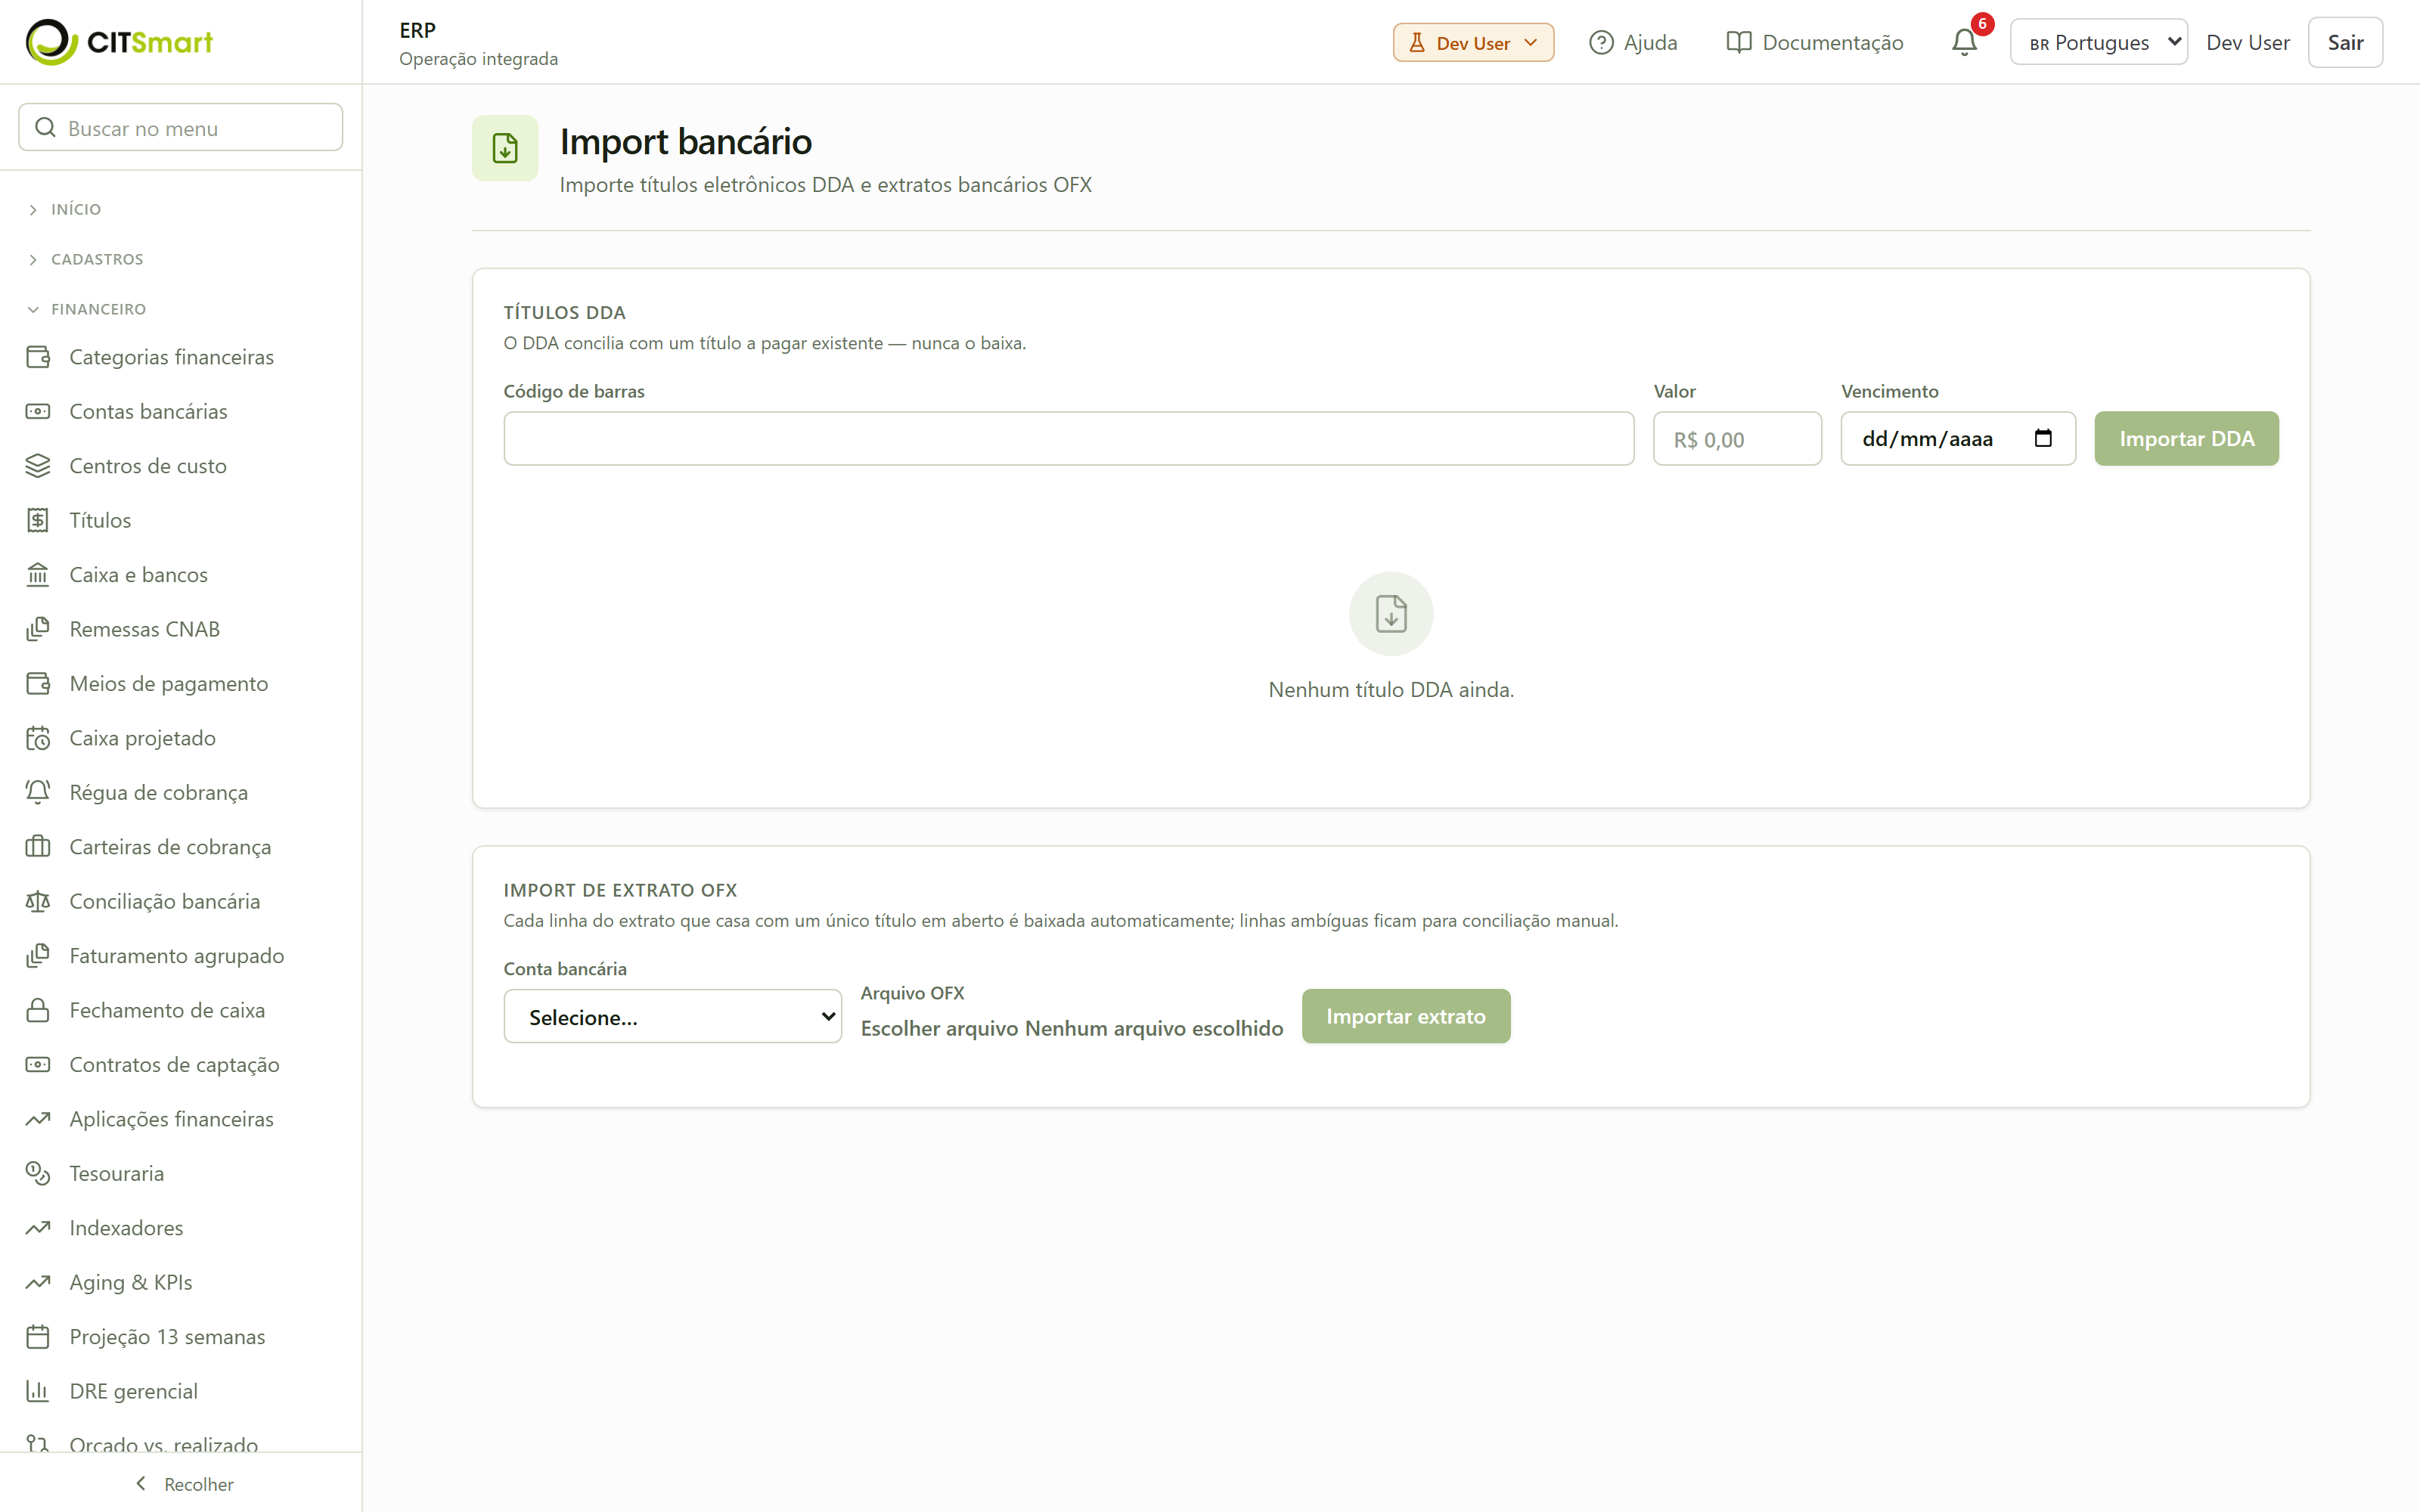Open Indexadores menu item
The width and height of the screenshot is (2420, 1512).
[181, 1227]
